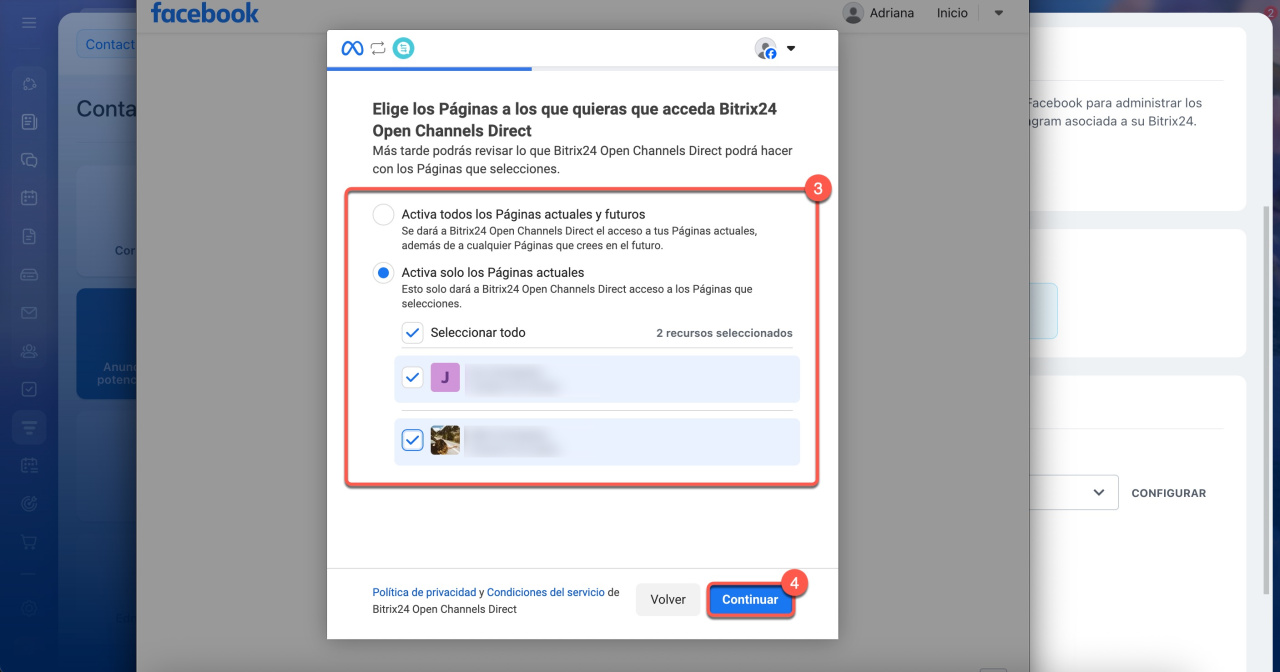This screenshot has height=672, width=1280.
Task: Open the CRM funnel icon in sidebar
Action: (x=29, y=428)
